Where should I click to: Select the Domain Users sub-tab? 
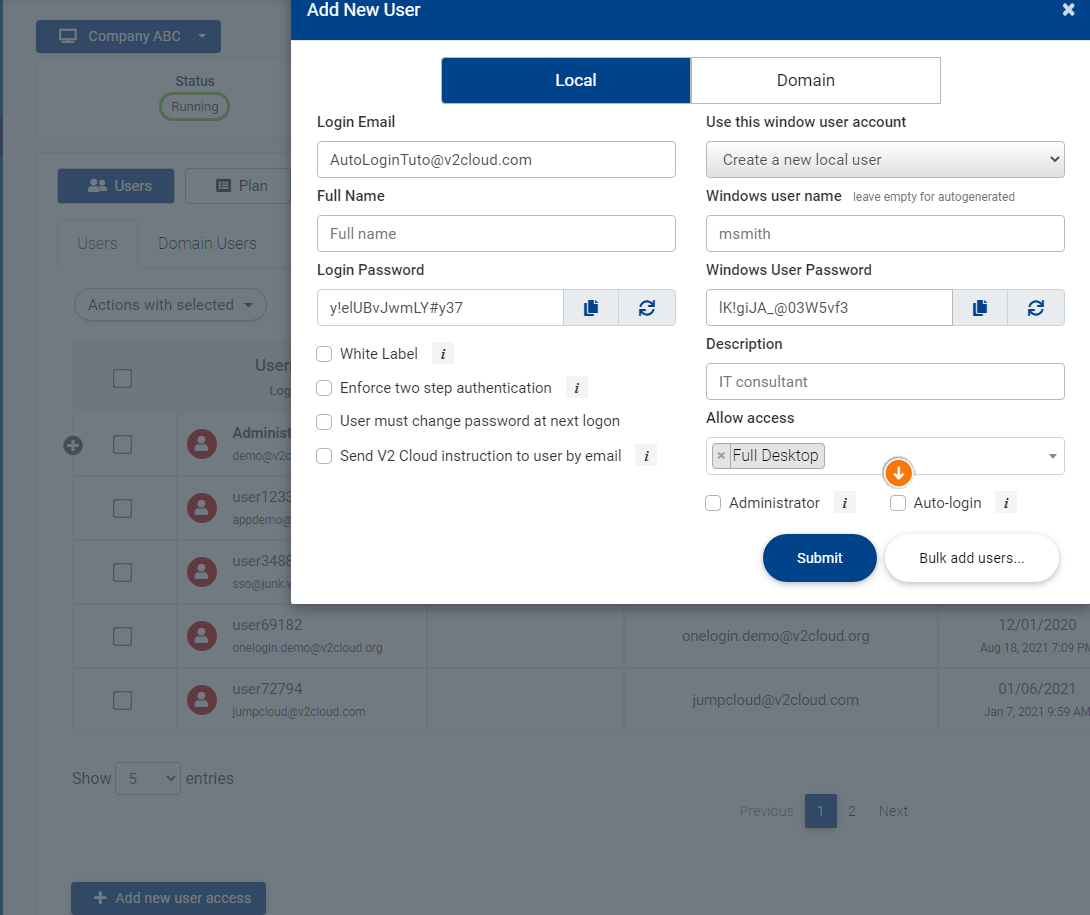pyautogui.click(x=207, y=243)
